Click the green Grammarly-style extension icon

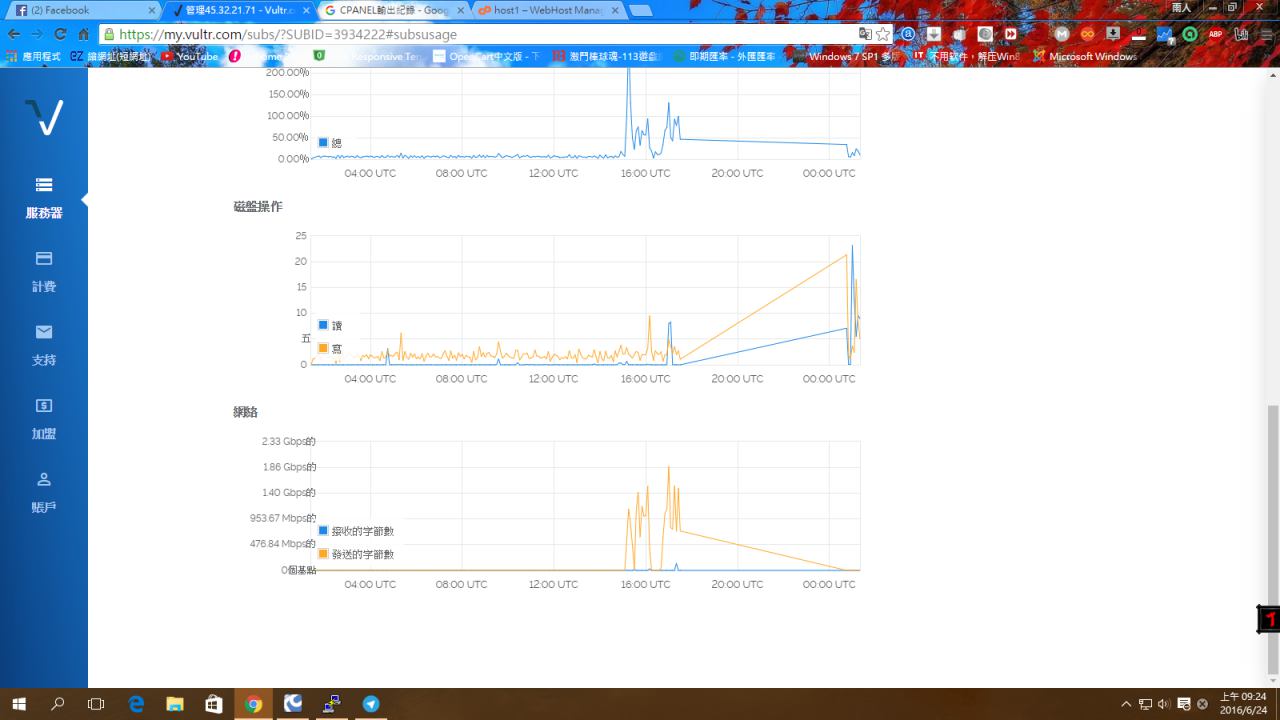1190,34
